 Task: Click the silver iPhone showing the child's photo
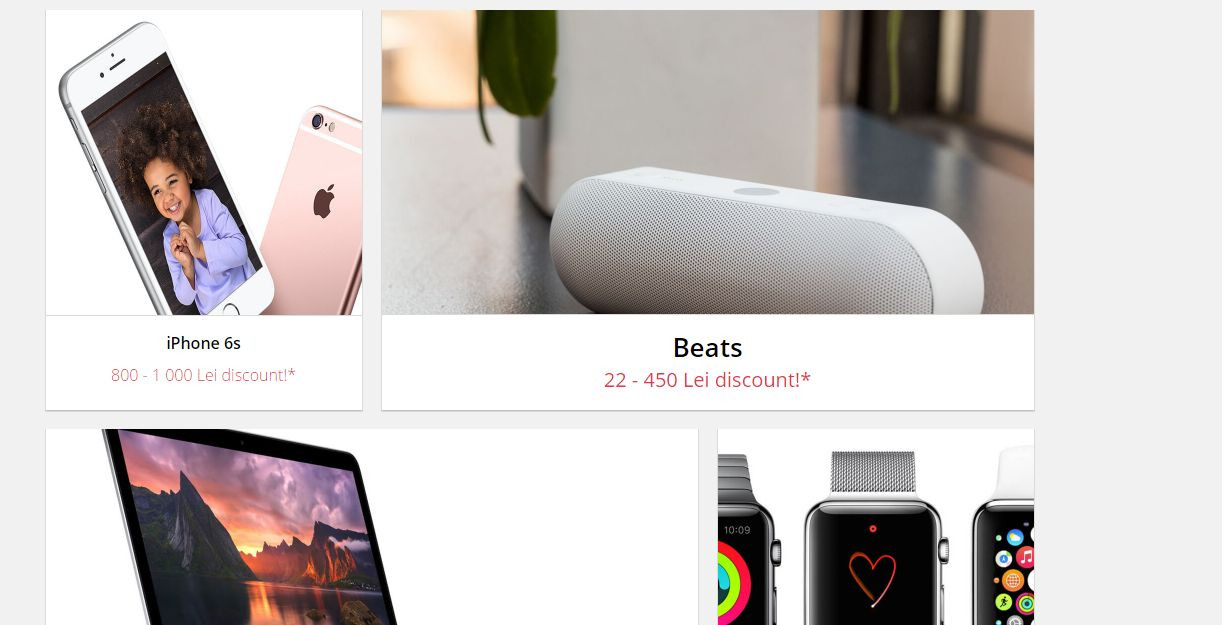165,168
